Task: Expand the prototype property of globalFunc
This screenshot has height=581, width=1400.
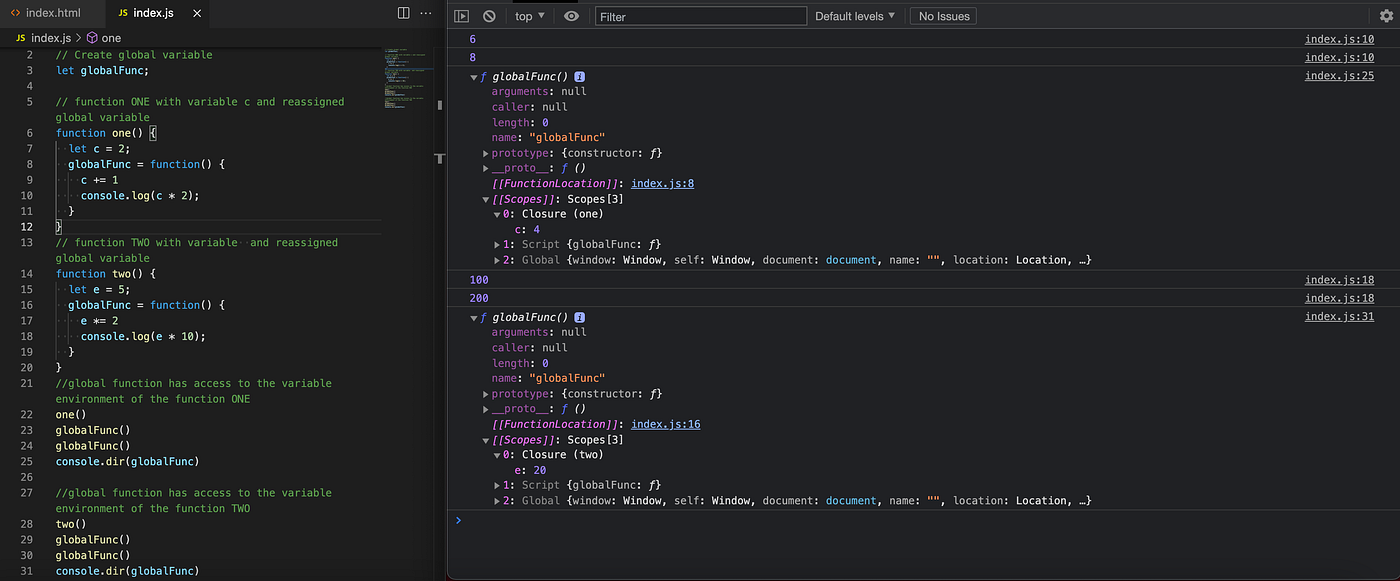Action: 486,152
